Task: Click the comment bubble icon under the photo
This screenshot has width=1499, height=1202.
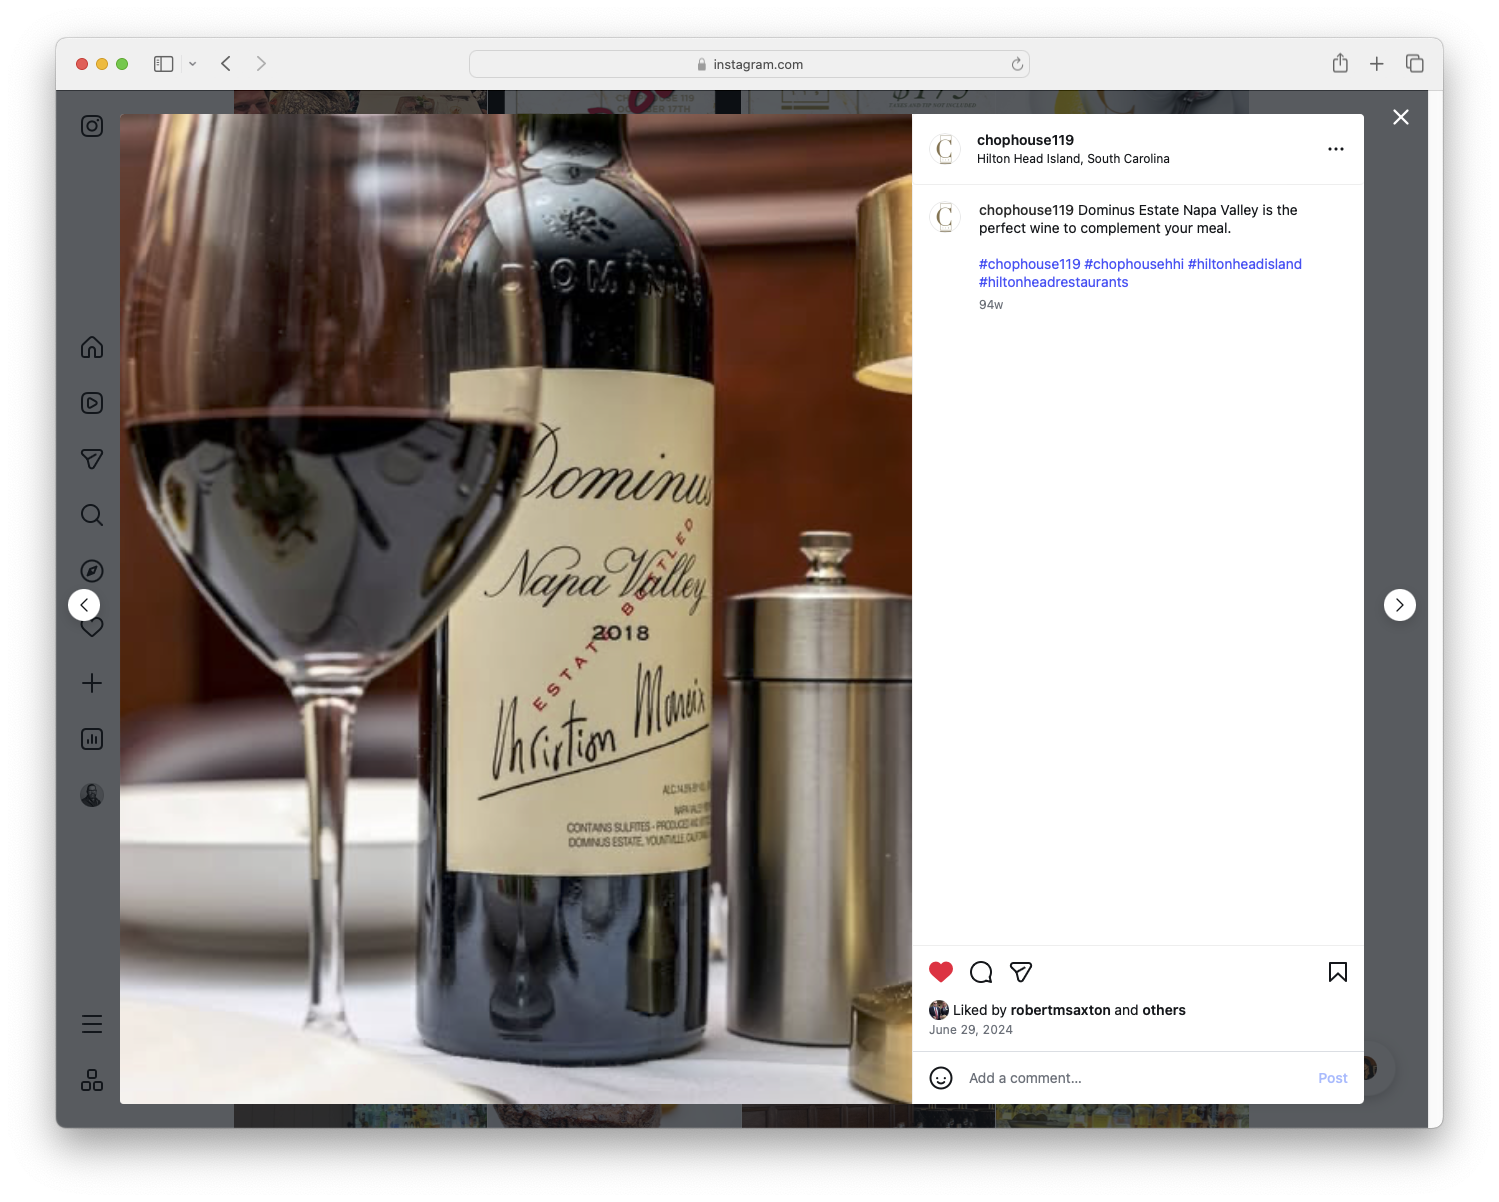Action: [x=981, y=971]
